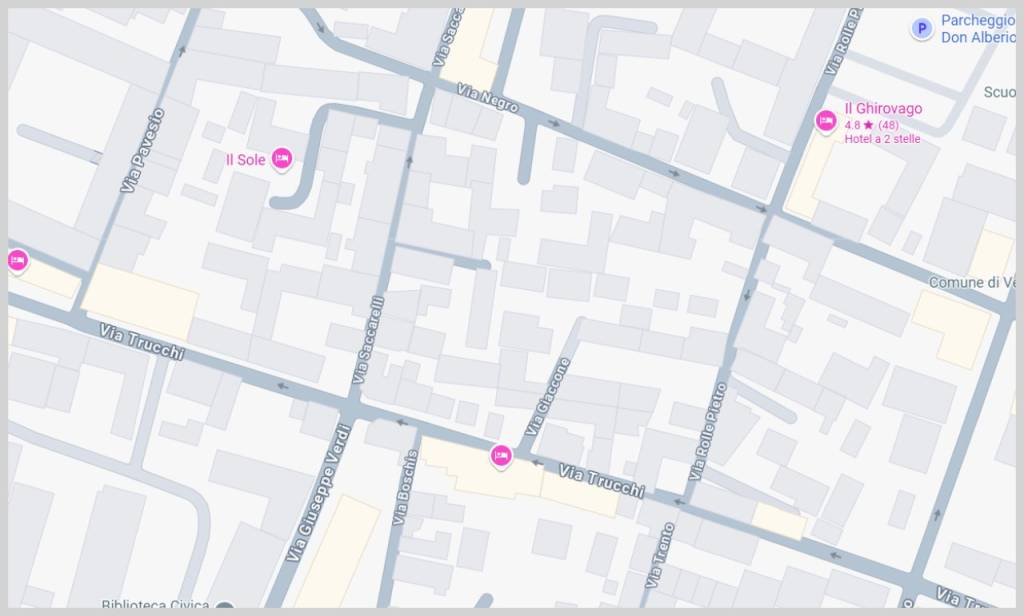
Task: Select the hotel marker west of Via Pavesio
Action: [x=17, y=260]
